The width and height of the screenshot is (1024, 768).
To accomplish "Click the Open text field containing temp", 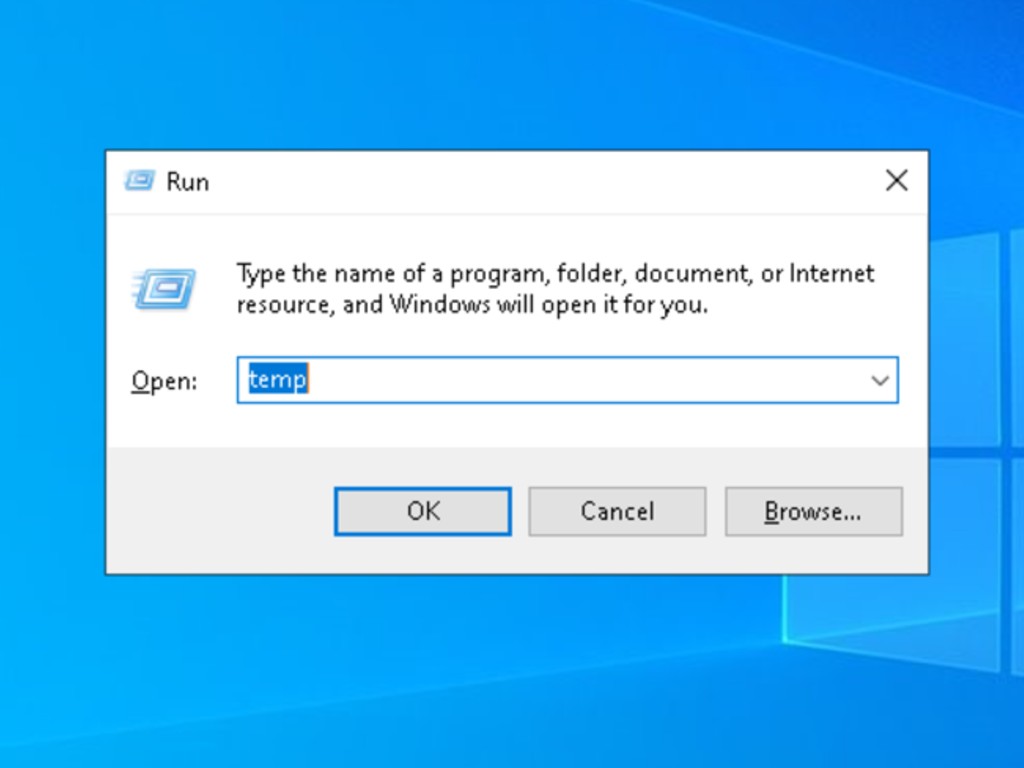I will pos(568,380).
